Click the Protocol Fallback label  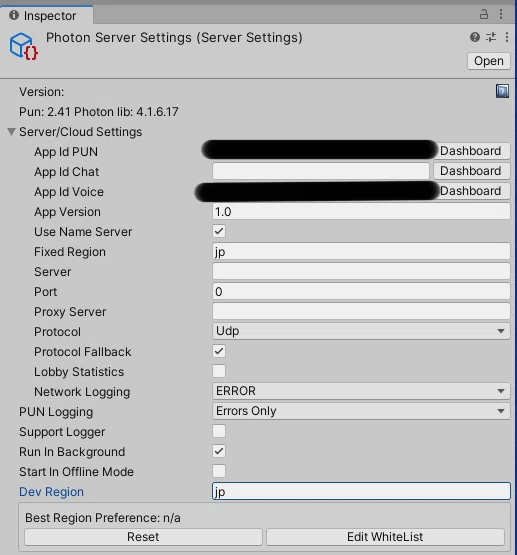(x=83, y=352)
